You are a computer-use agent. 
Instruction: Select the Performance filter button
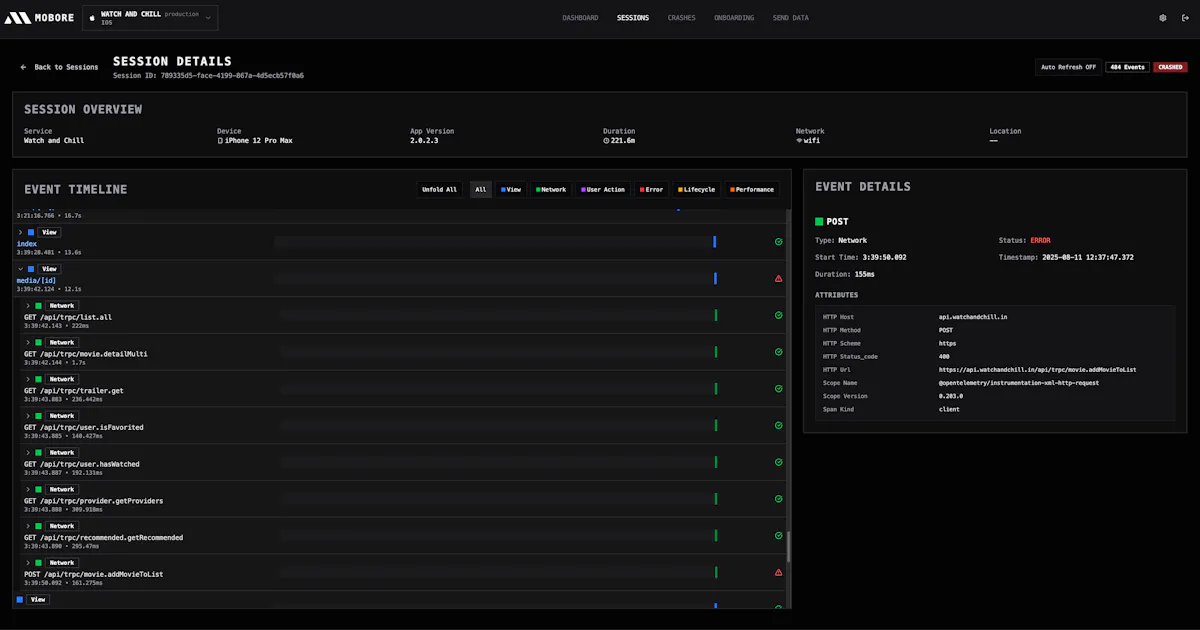(x=752, y=189)
